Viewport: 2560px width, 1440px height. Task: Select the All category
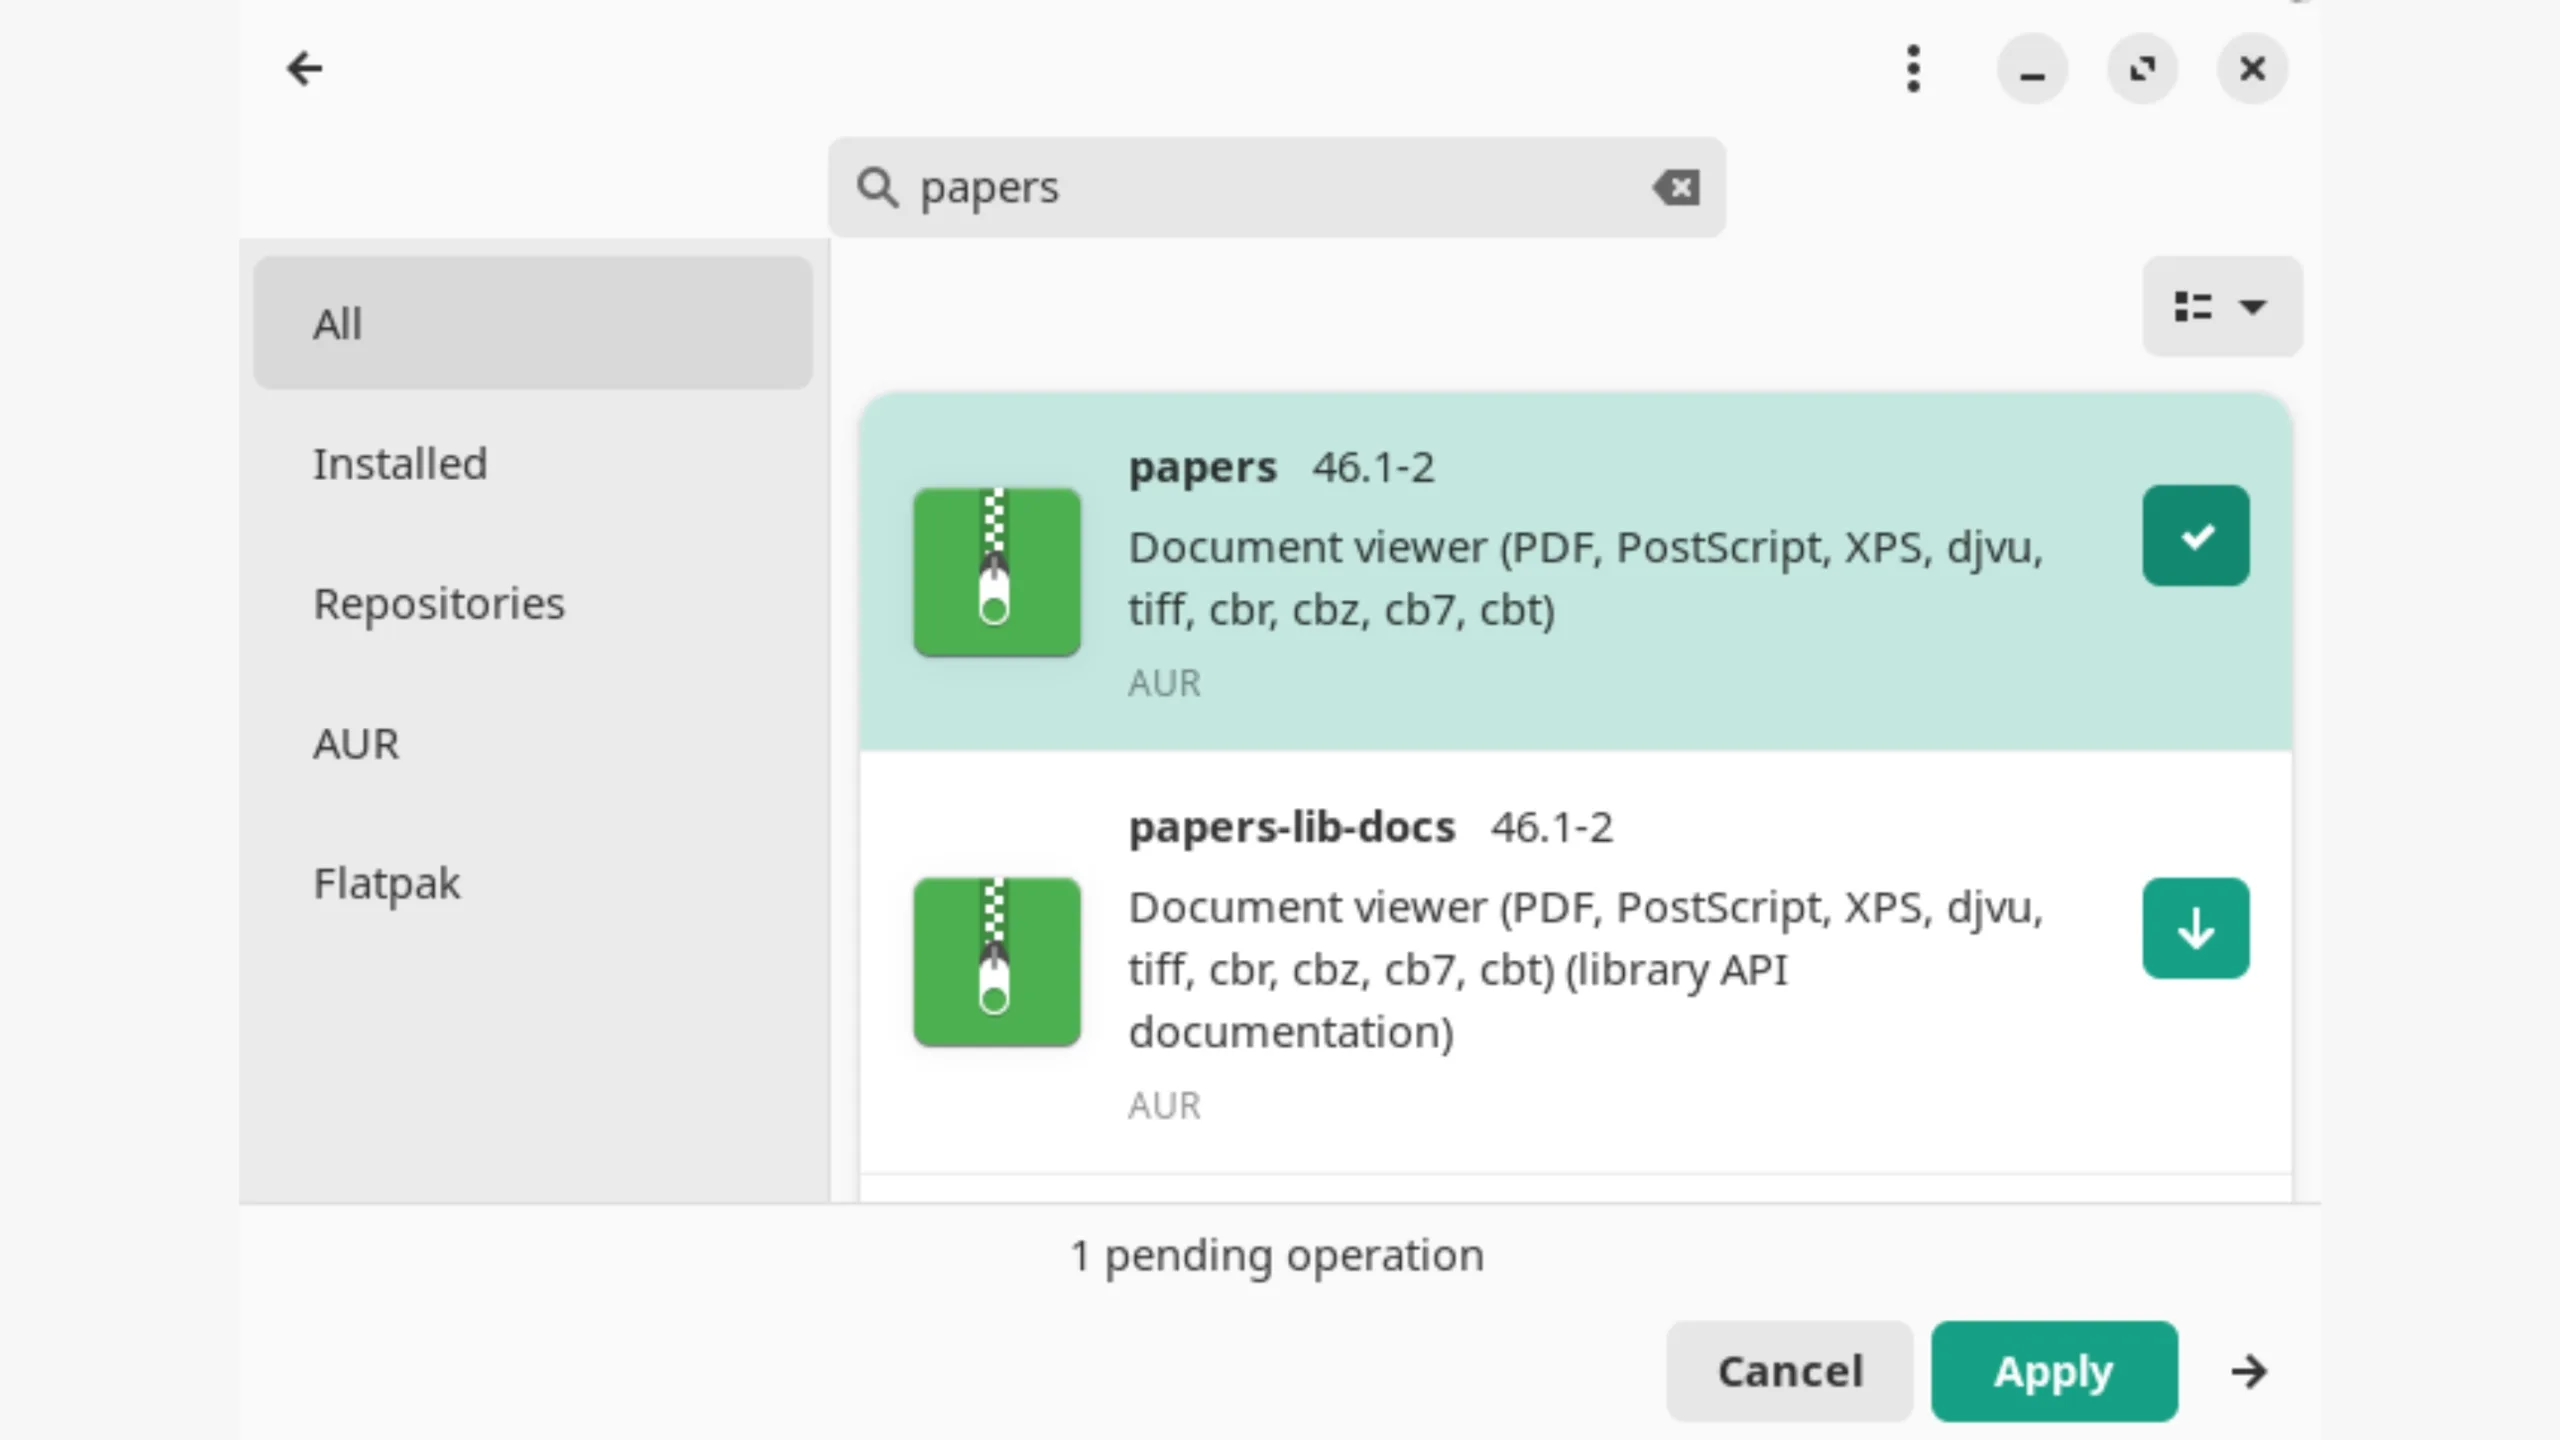coord(533,323)
